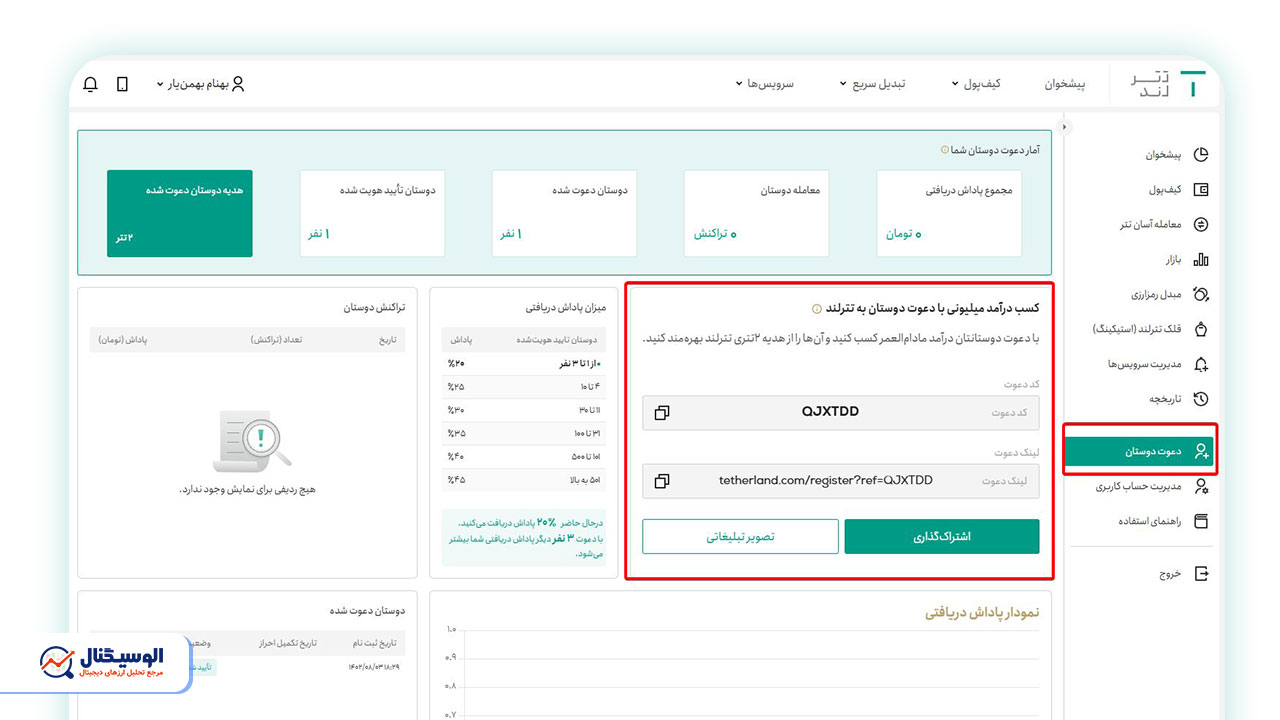Screen dimensions: 1280x720
Task: Select راهنمای استفاده in the sidebar
Action: [1150, 521]
